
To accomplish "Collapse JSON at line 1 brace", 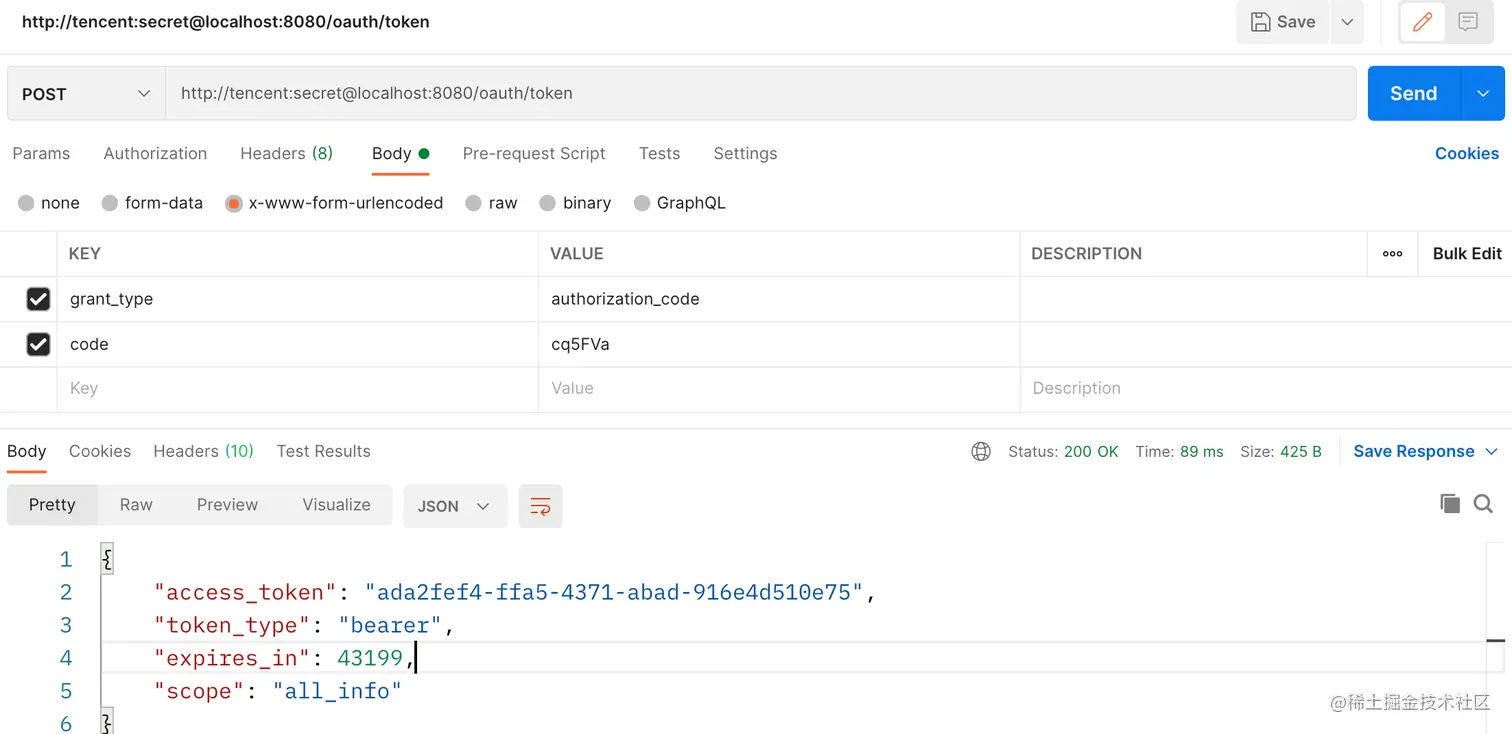I will point(107,559).
